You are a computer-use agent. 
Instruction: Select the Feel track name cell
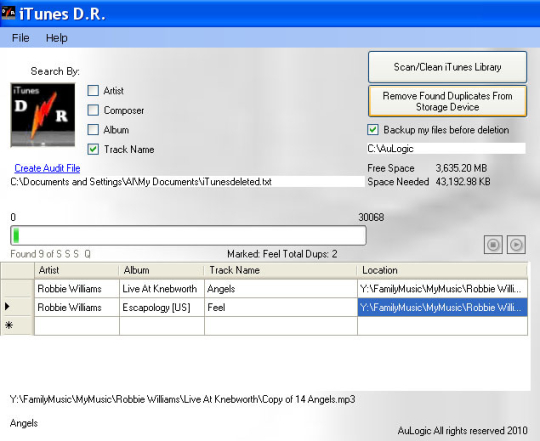point(281,307)
